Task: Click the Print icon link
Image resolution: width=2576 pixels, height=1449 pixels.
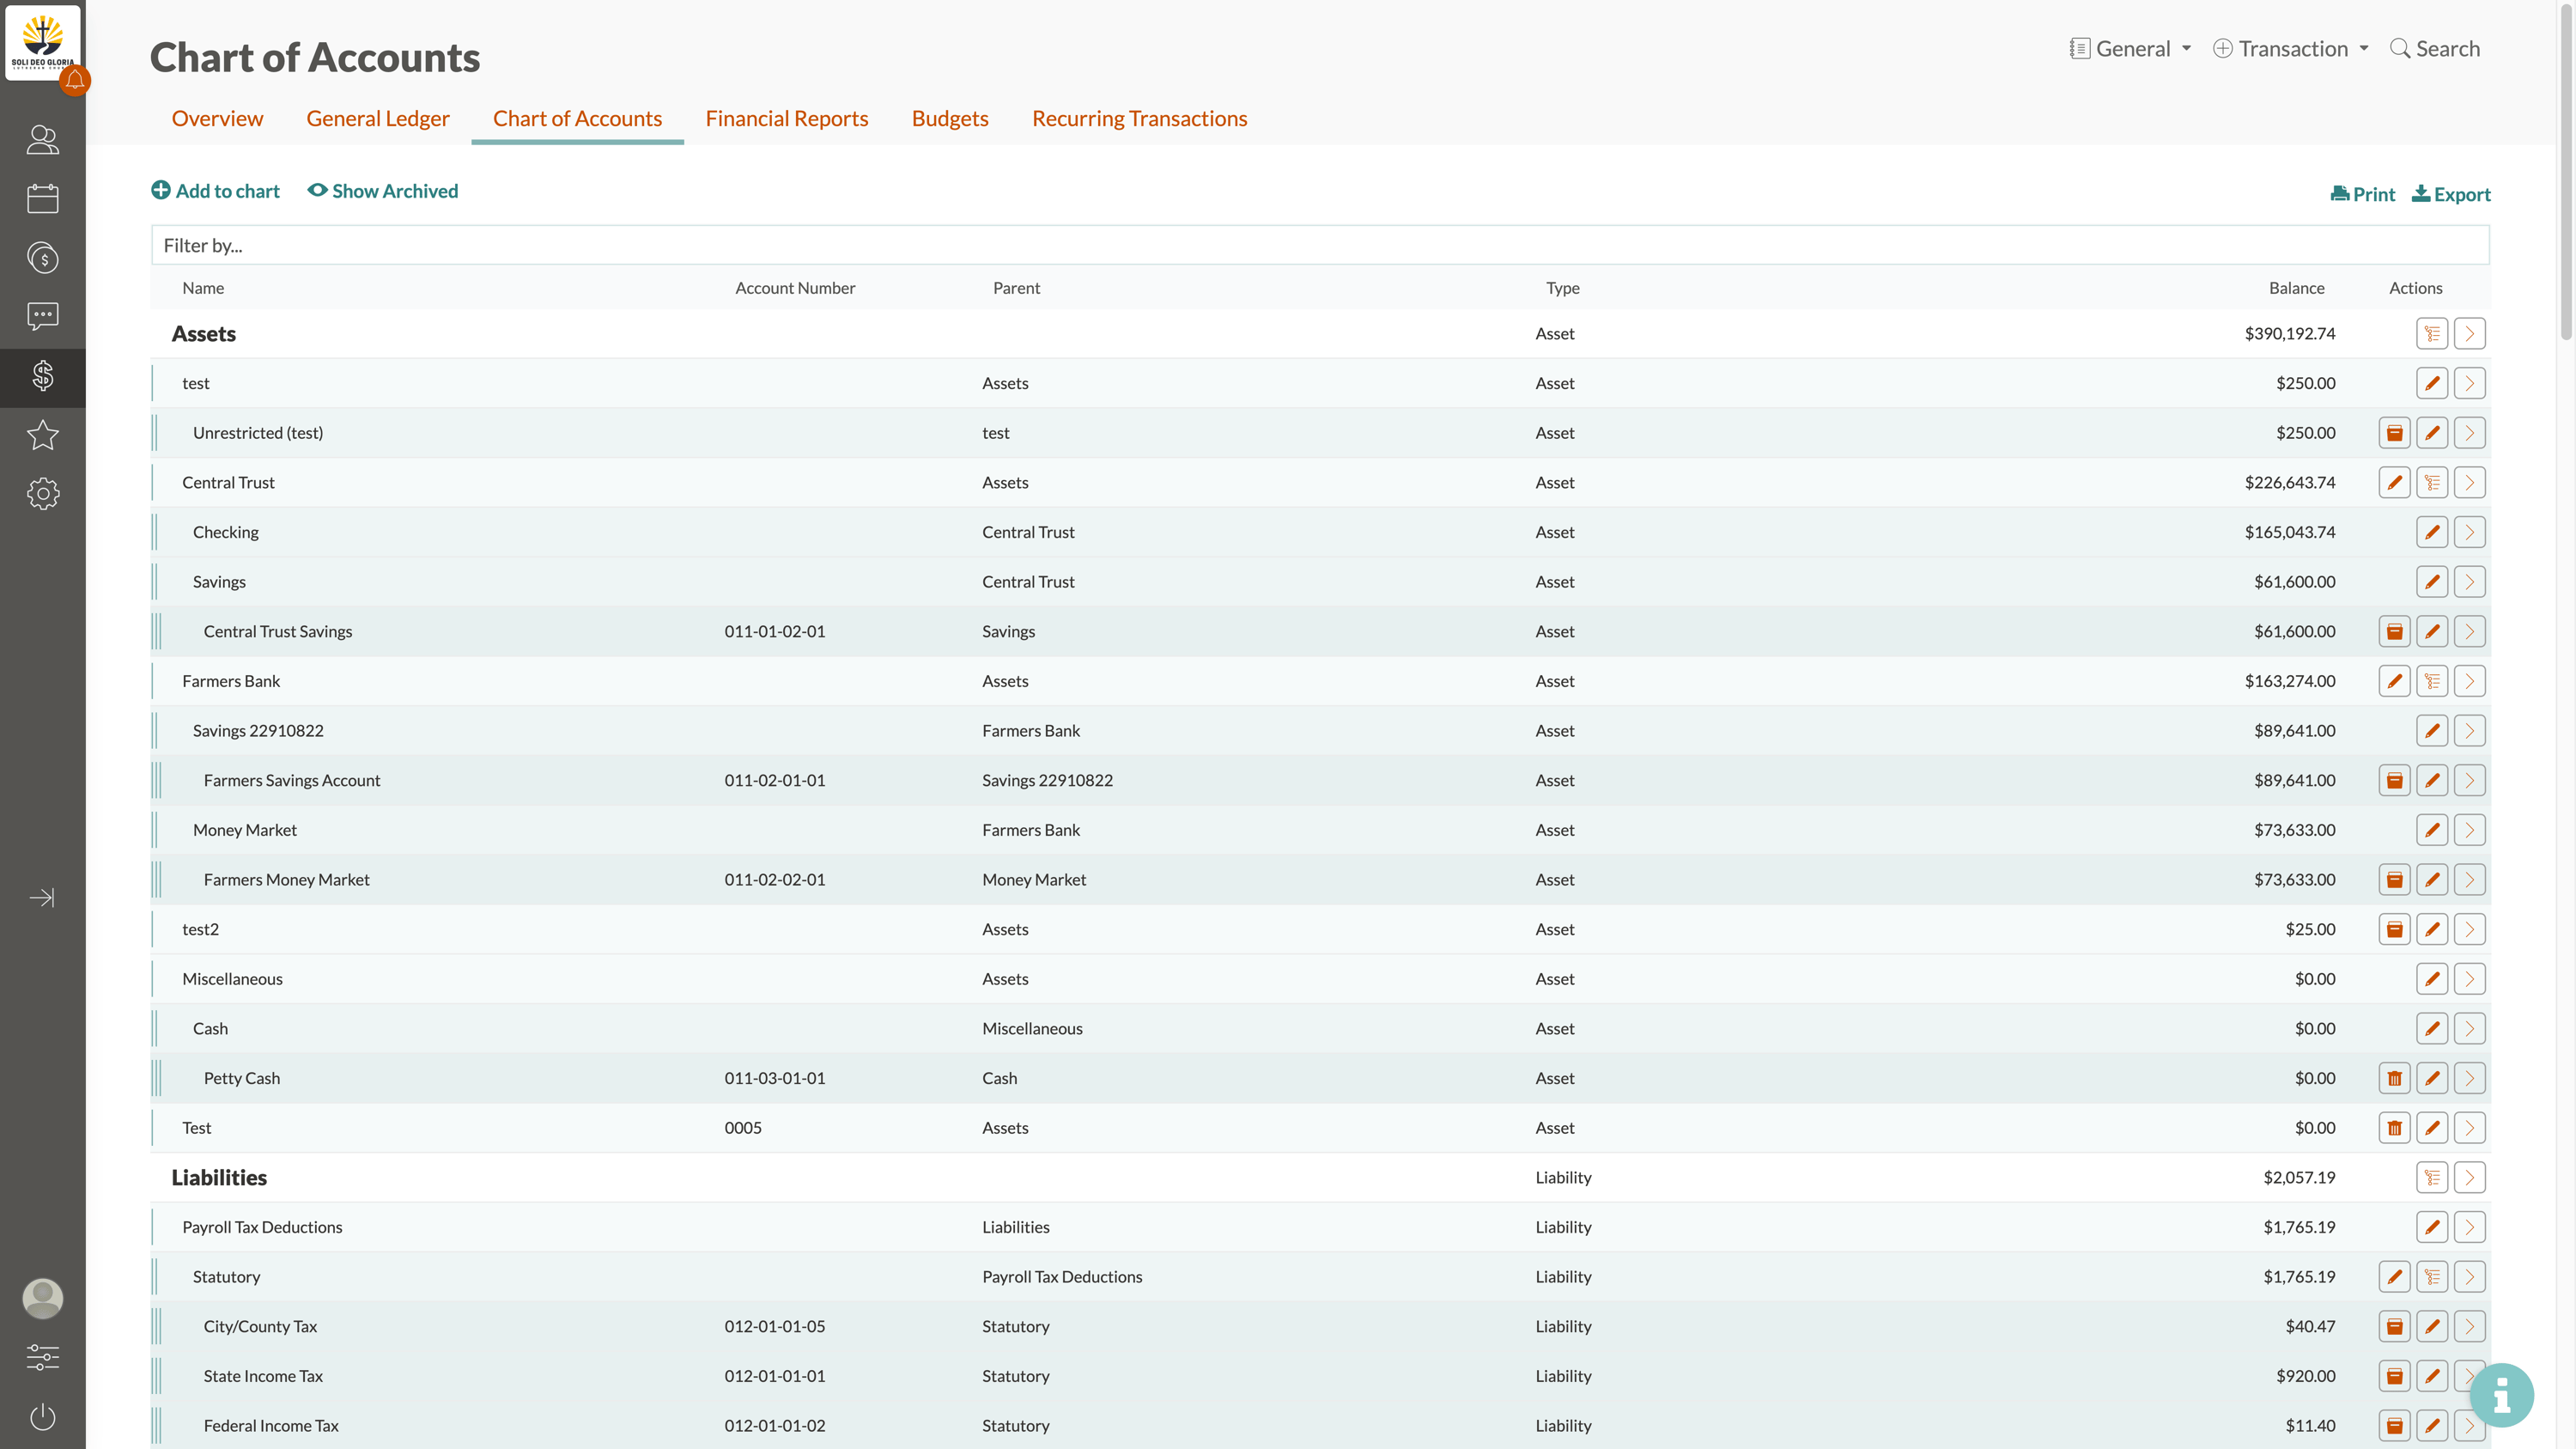Action: (x=2362, y=194)
